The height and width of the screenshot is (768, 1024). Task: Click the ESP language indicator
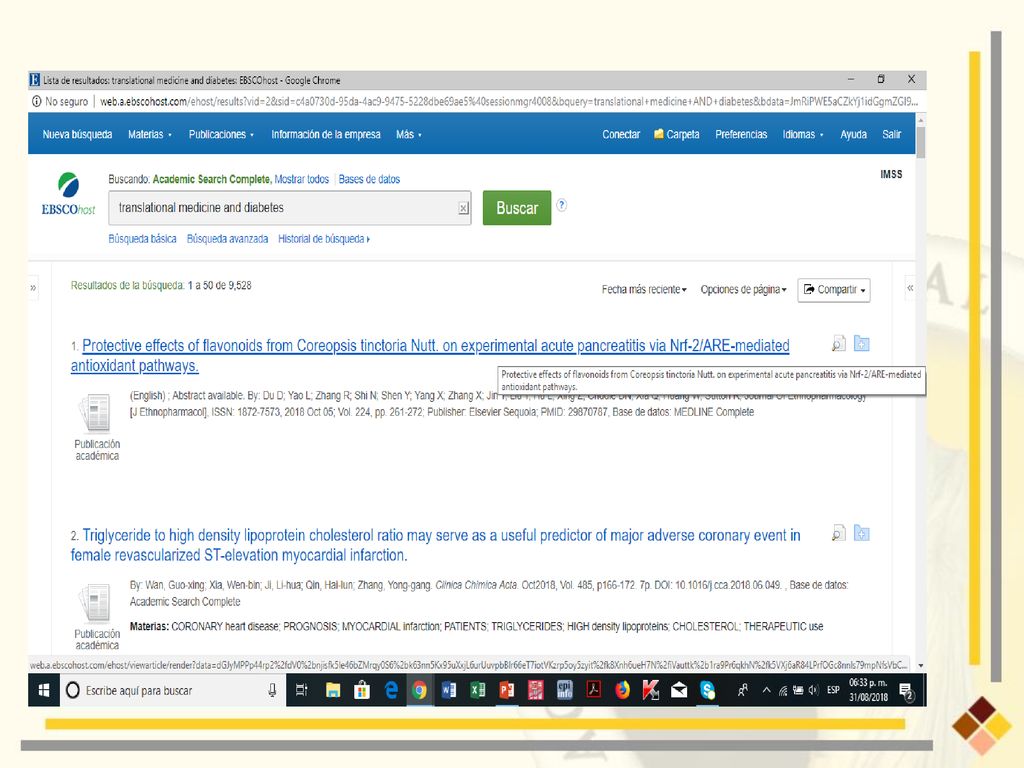[x=833, y=690]
